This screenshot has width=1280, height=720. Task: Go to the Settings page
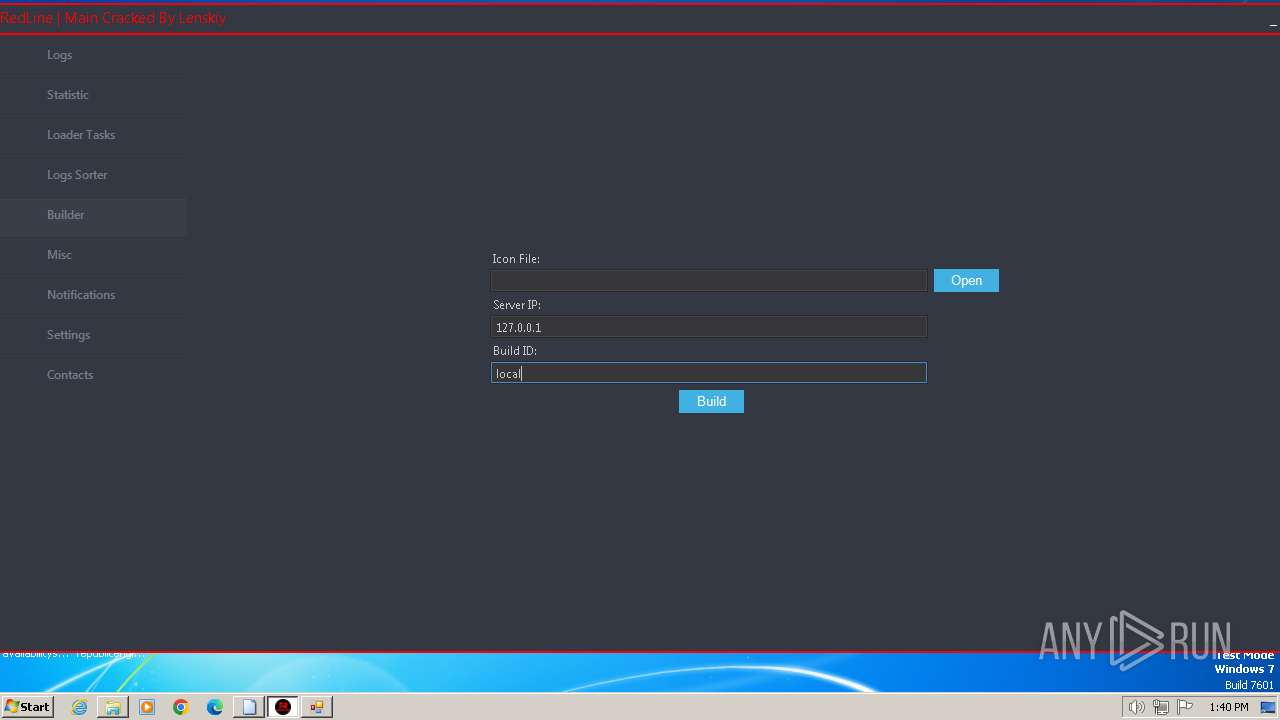[x=93, y=335]
